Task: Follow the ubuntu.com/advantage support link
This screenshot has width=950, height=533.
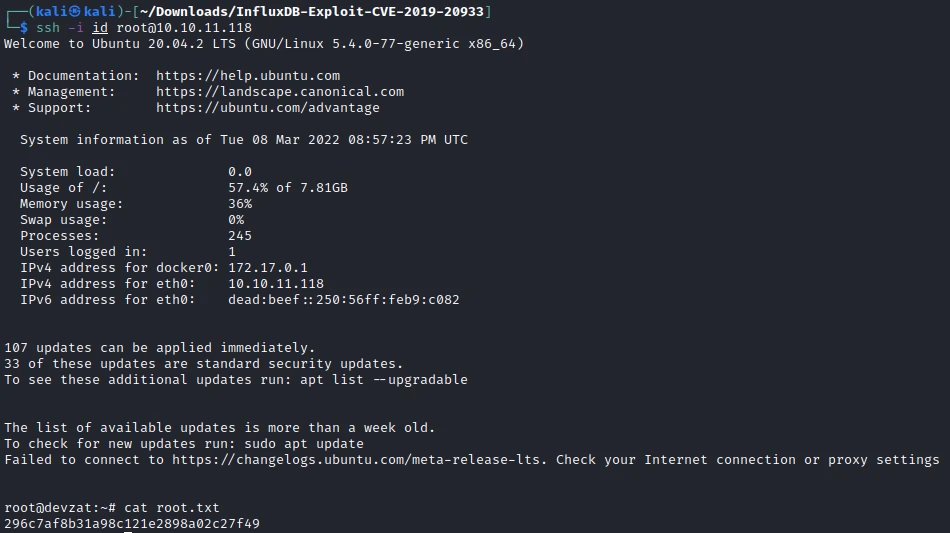Action: [x=268, y=108]
